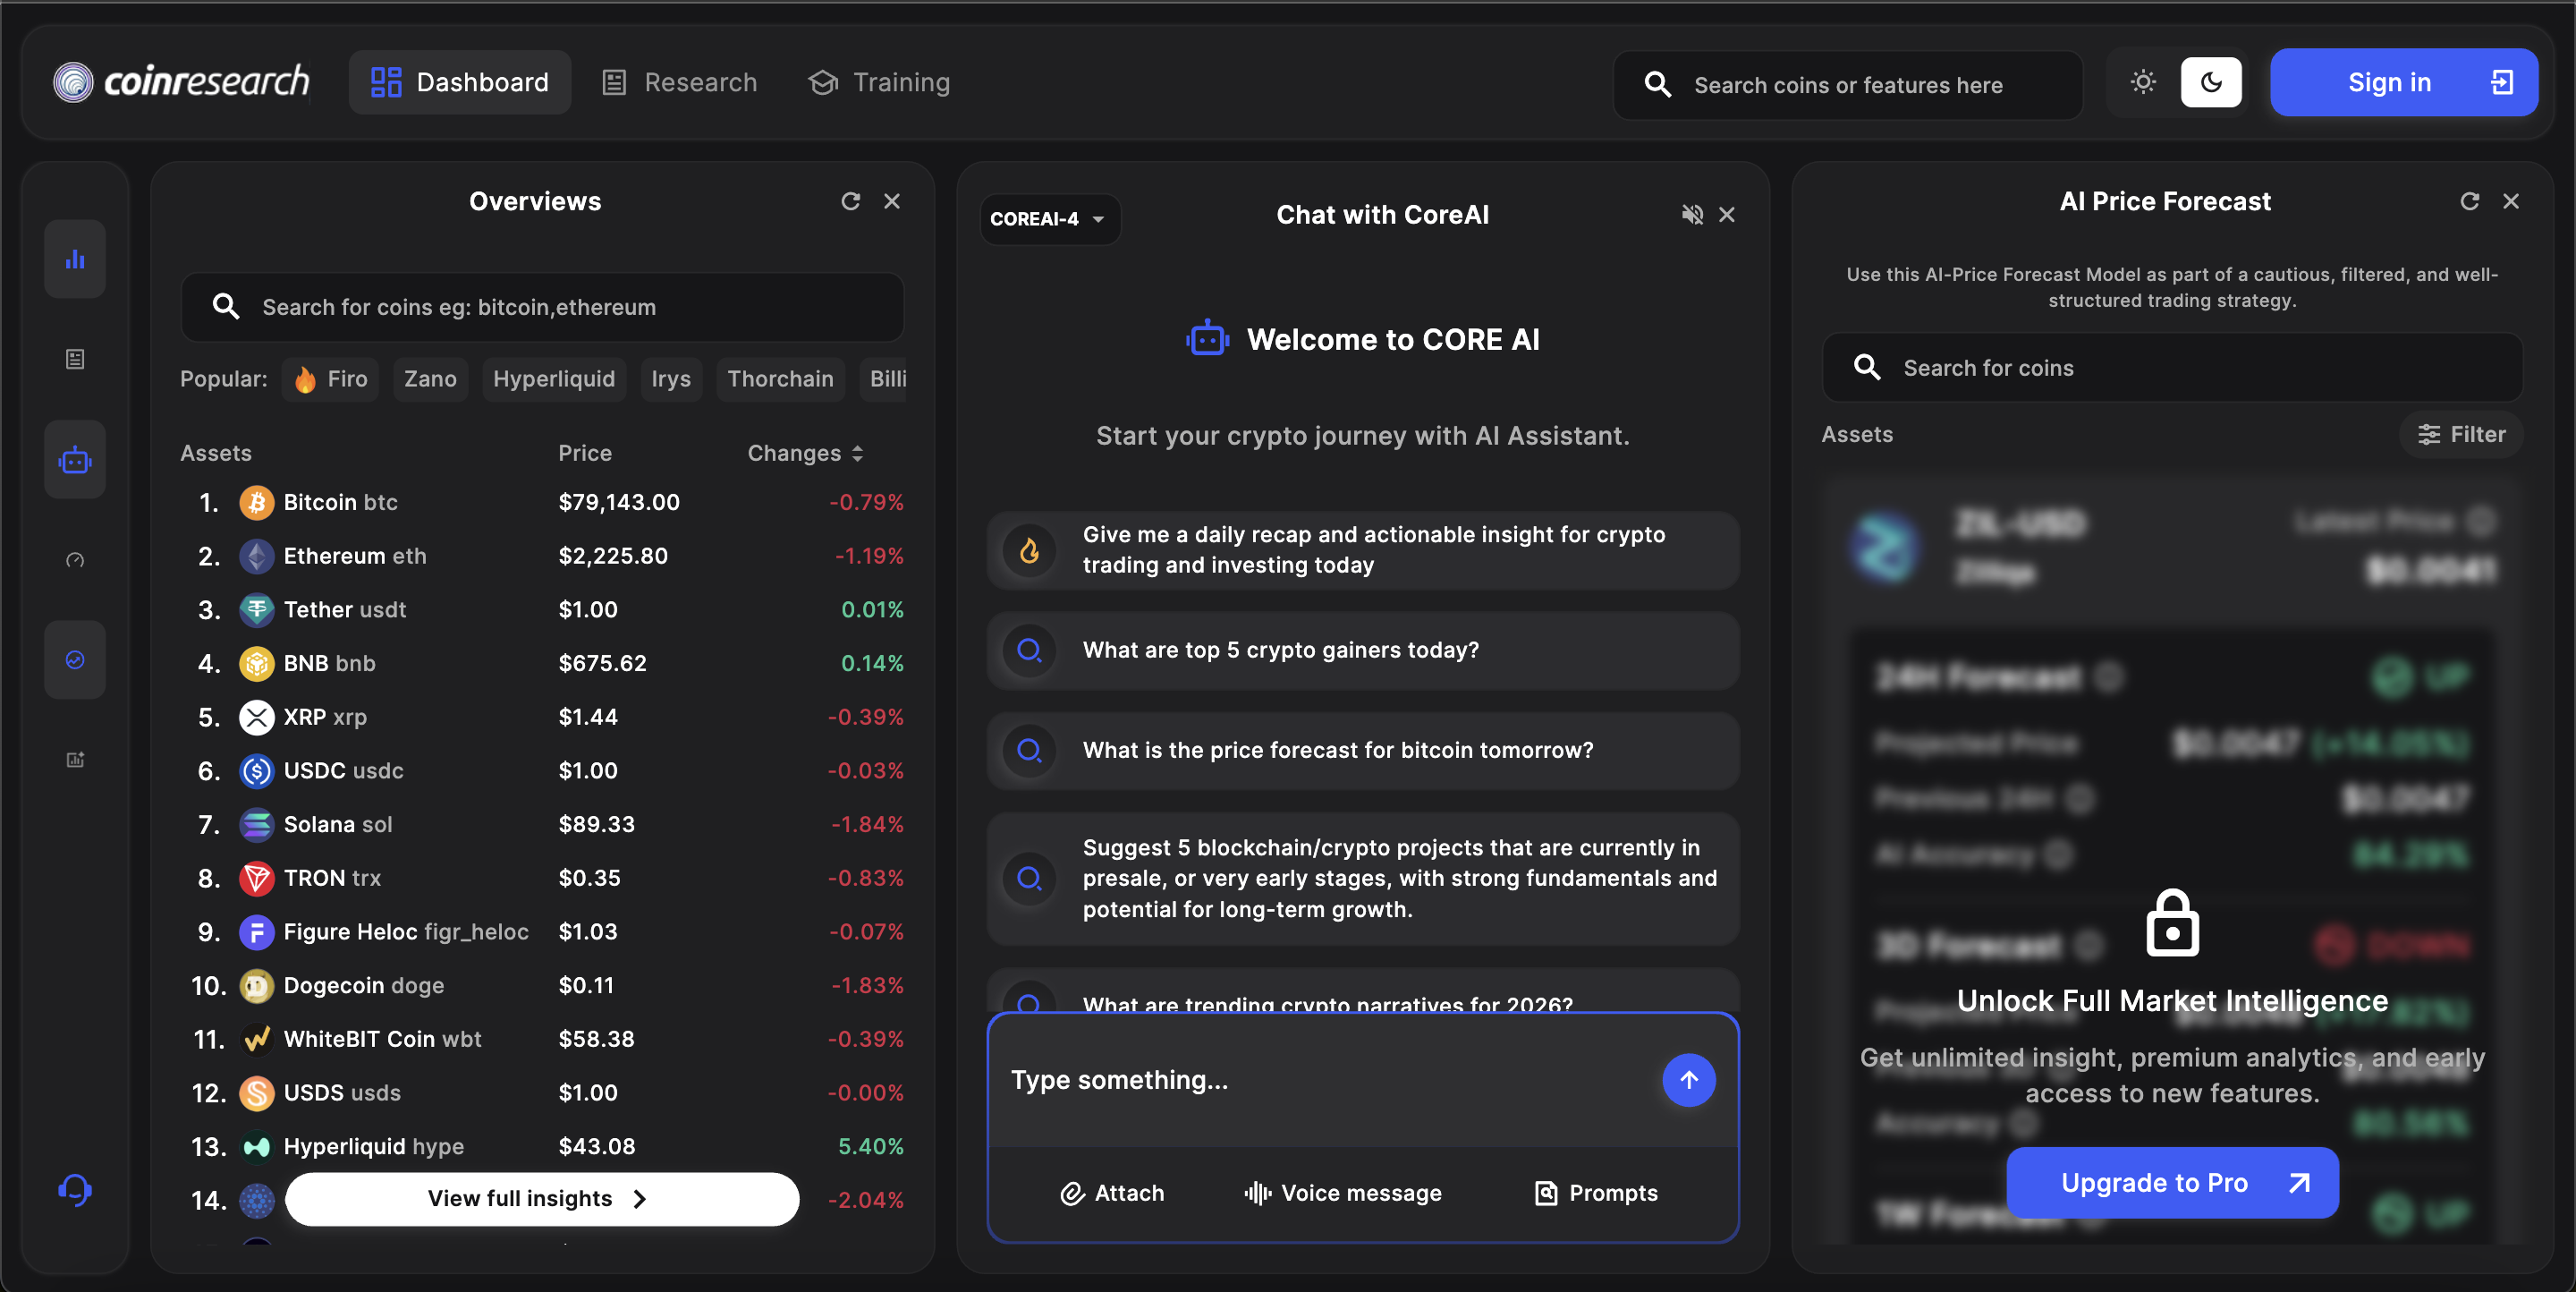Open the bar chart sidebar icon
Image resolution: width=2576 pixels, height=1292 pixels.
(x=75, y=260)
